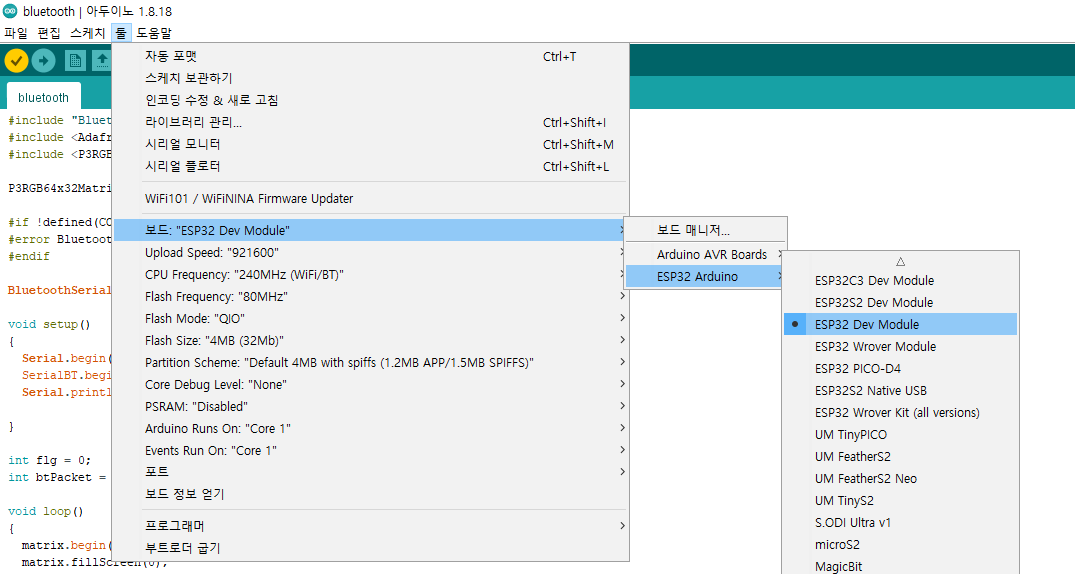Select S.ODI Ultra v1 board
Screen dimensions: 1075x574
900,522
